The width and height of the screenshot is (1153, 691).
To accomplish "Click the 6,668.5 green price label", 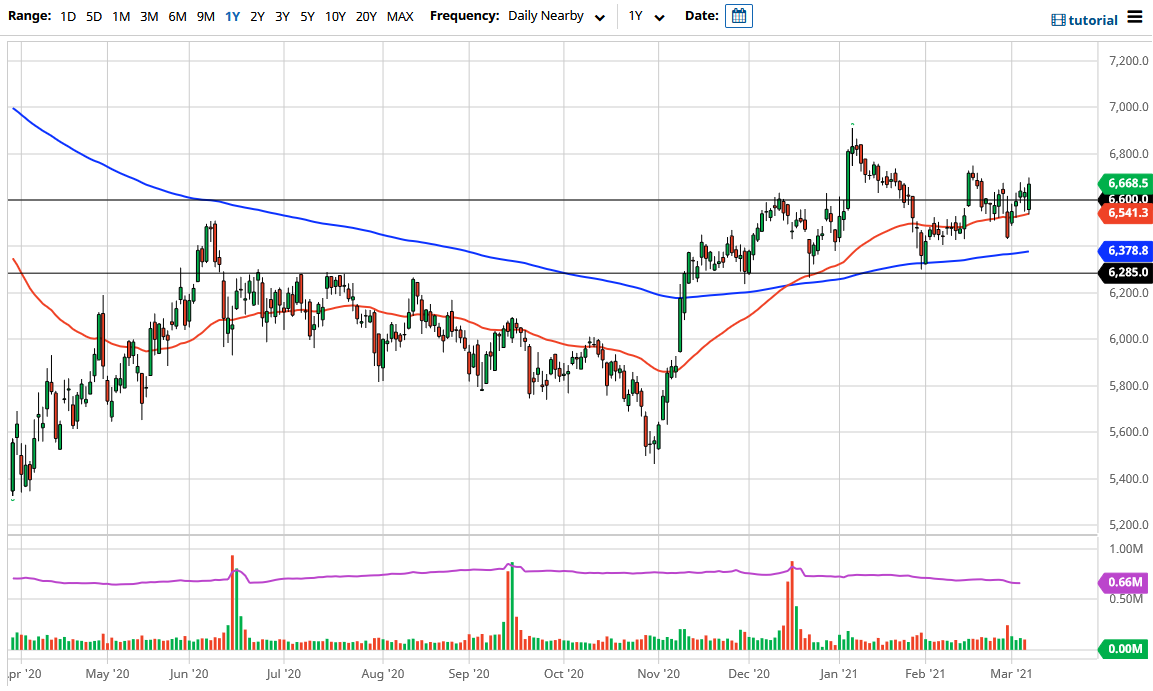I will click(1124, 183).
